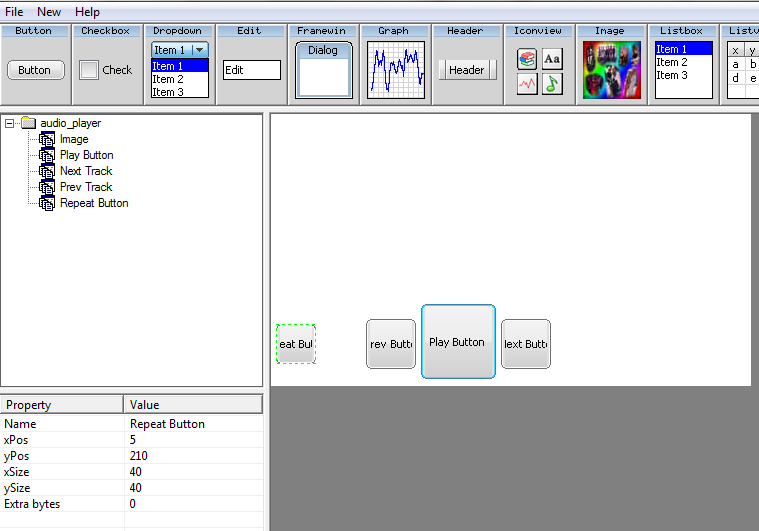This screenshot has width=759, height=531.
Task: Toggle the Check checkbox in widget palette
Action: [89, 70]
